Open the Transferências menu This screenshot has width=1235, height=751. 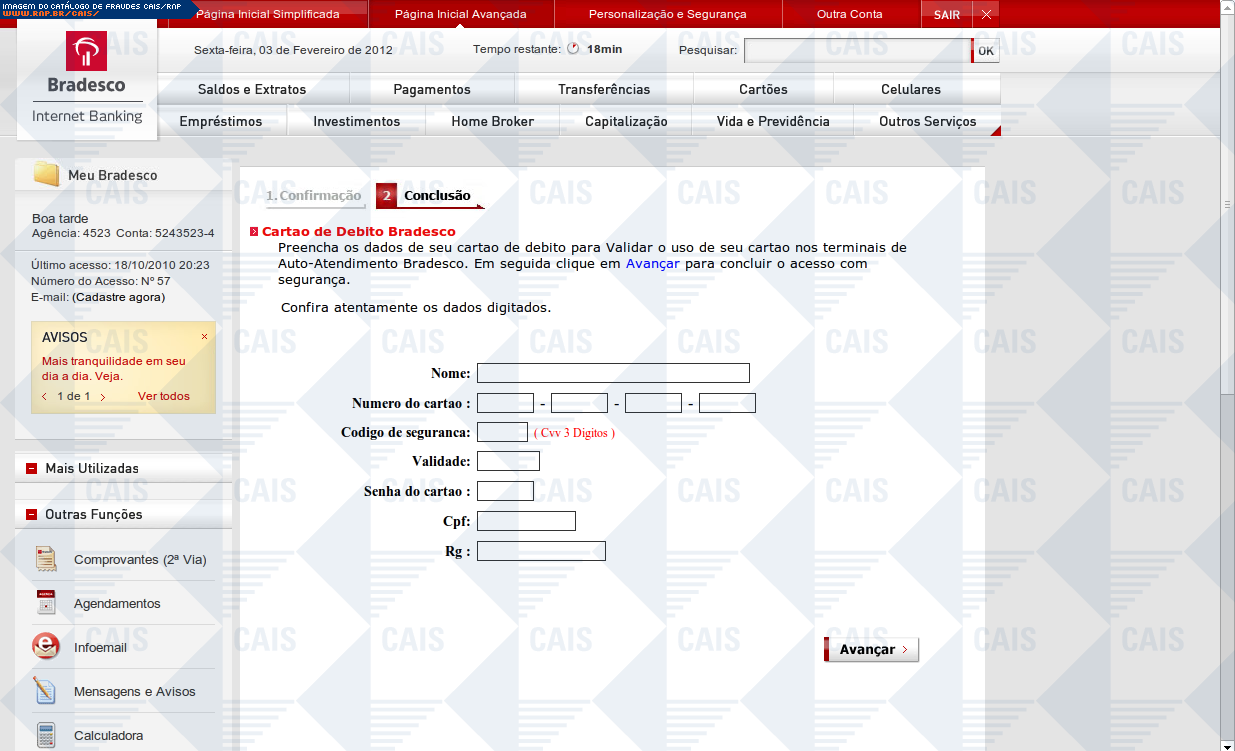click(x=604, y=89)
